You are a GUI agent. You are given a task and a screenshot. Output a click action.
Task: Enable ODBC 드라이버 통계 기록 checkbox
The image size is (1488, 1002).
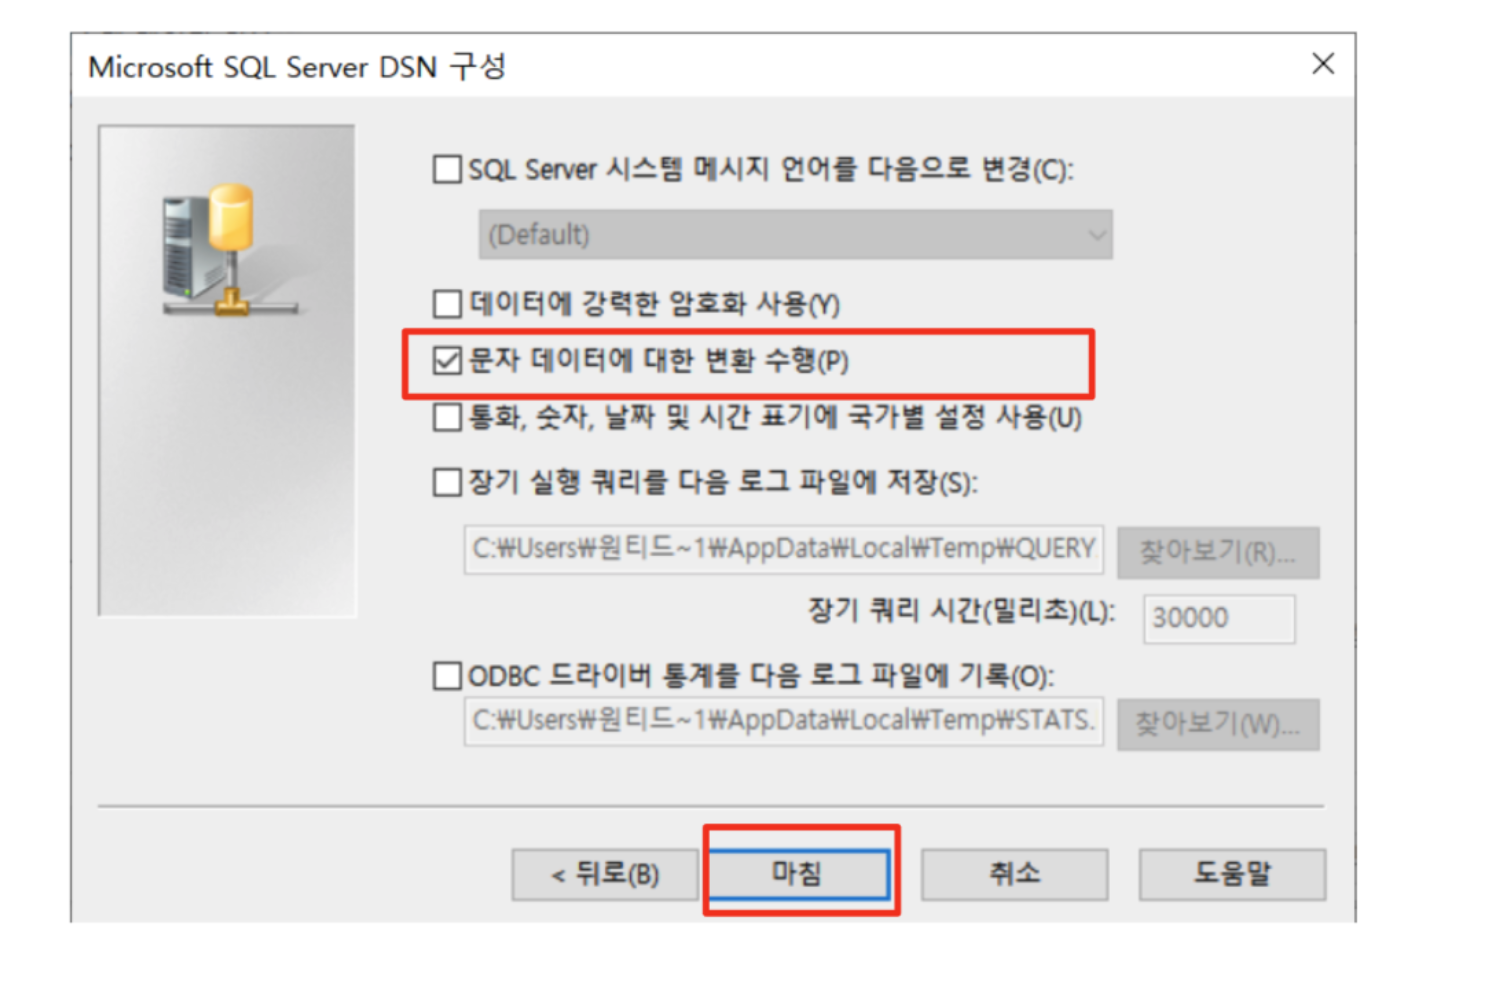[x=447, y=676]
